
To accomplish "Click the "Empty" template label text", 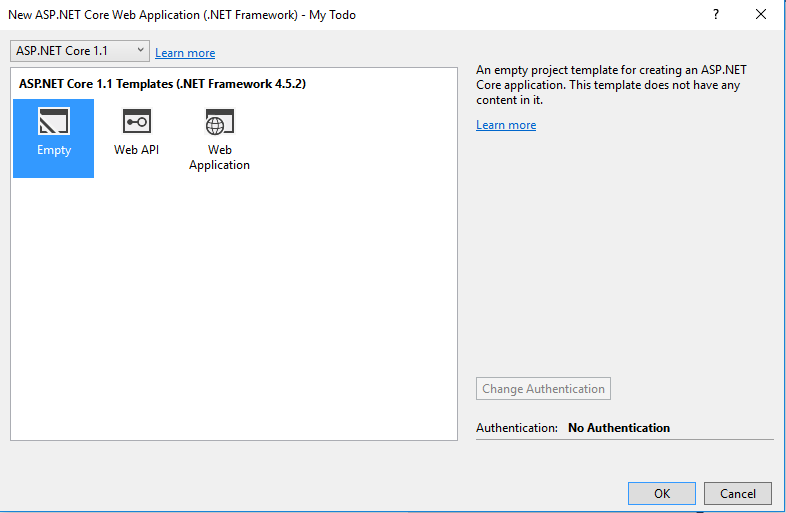I will coord(54,150).
